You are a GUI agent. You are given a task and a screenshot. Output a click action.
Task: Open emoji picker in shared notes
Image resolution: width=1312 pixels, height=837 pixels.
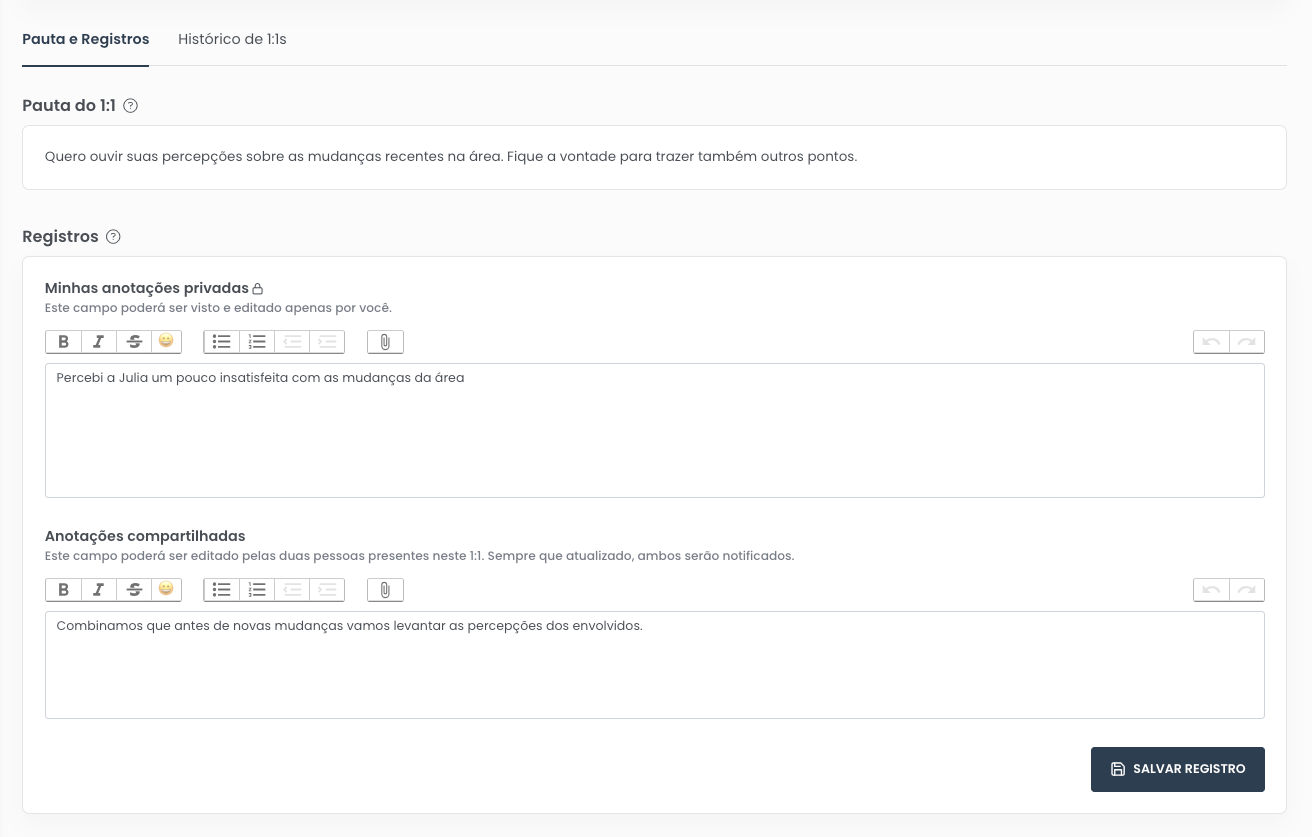pyautogui.click(x=166, y=589)
